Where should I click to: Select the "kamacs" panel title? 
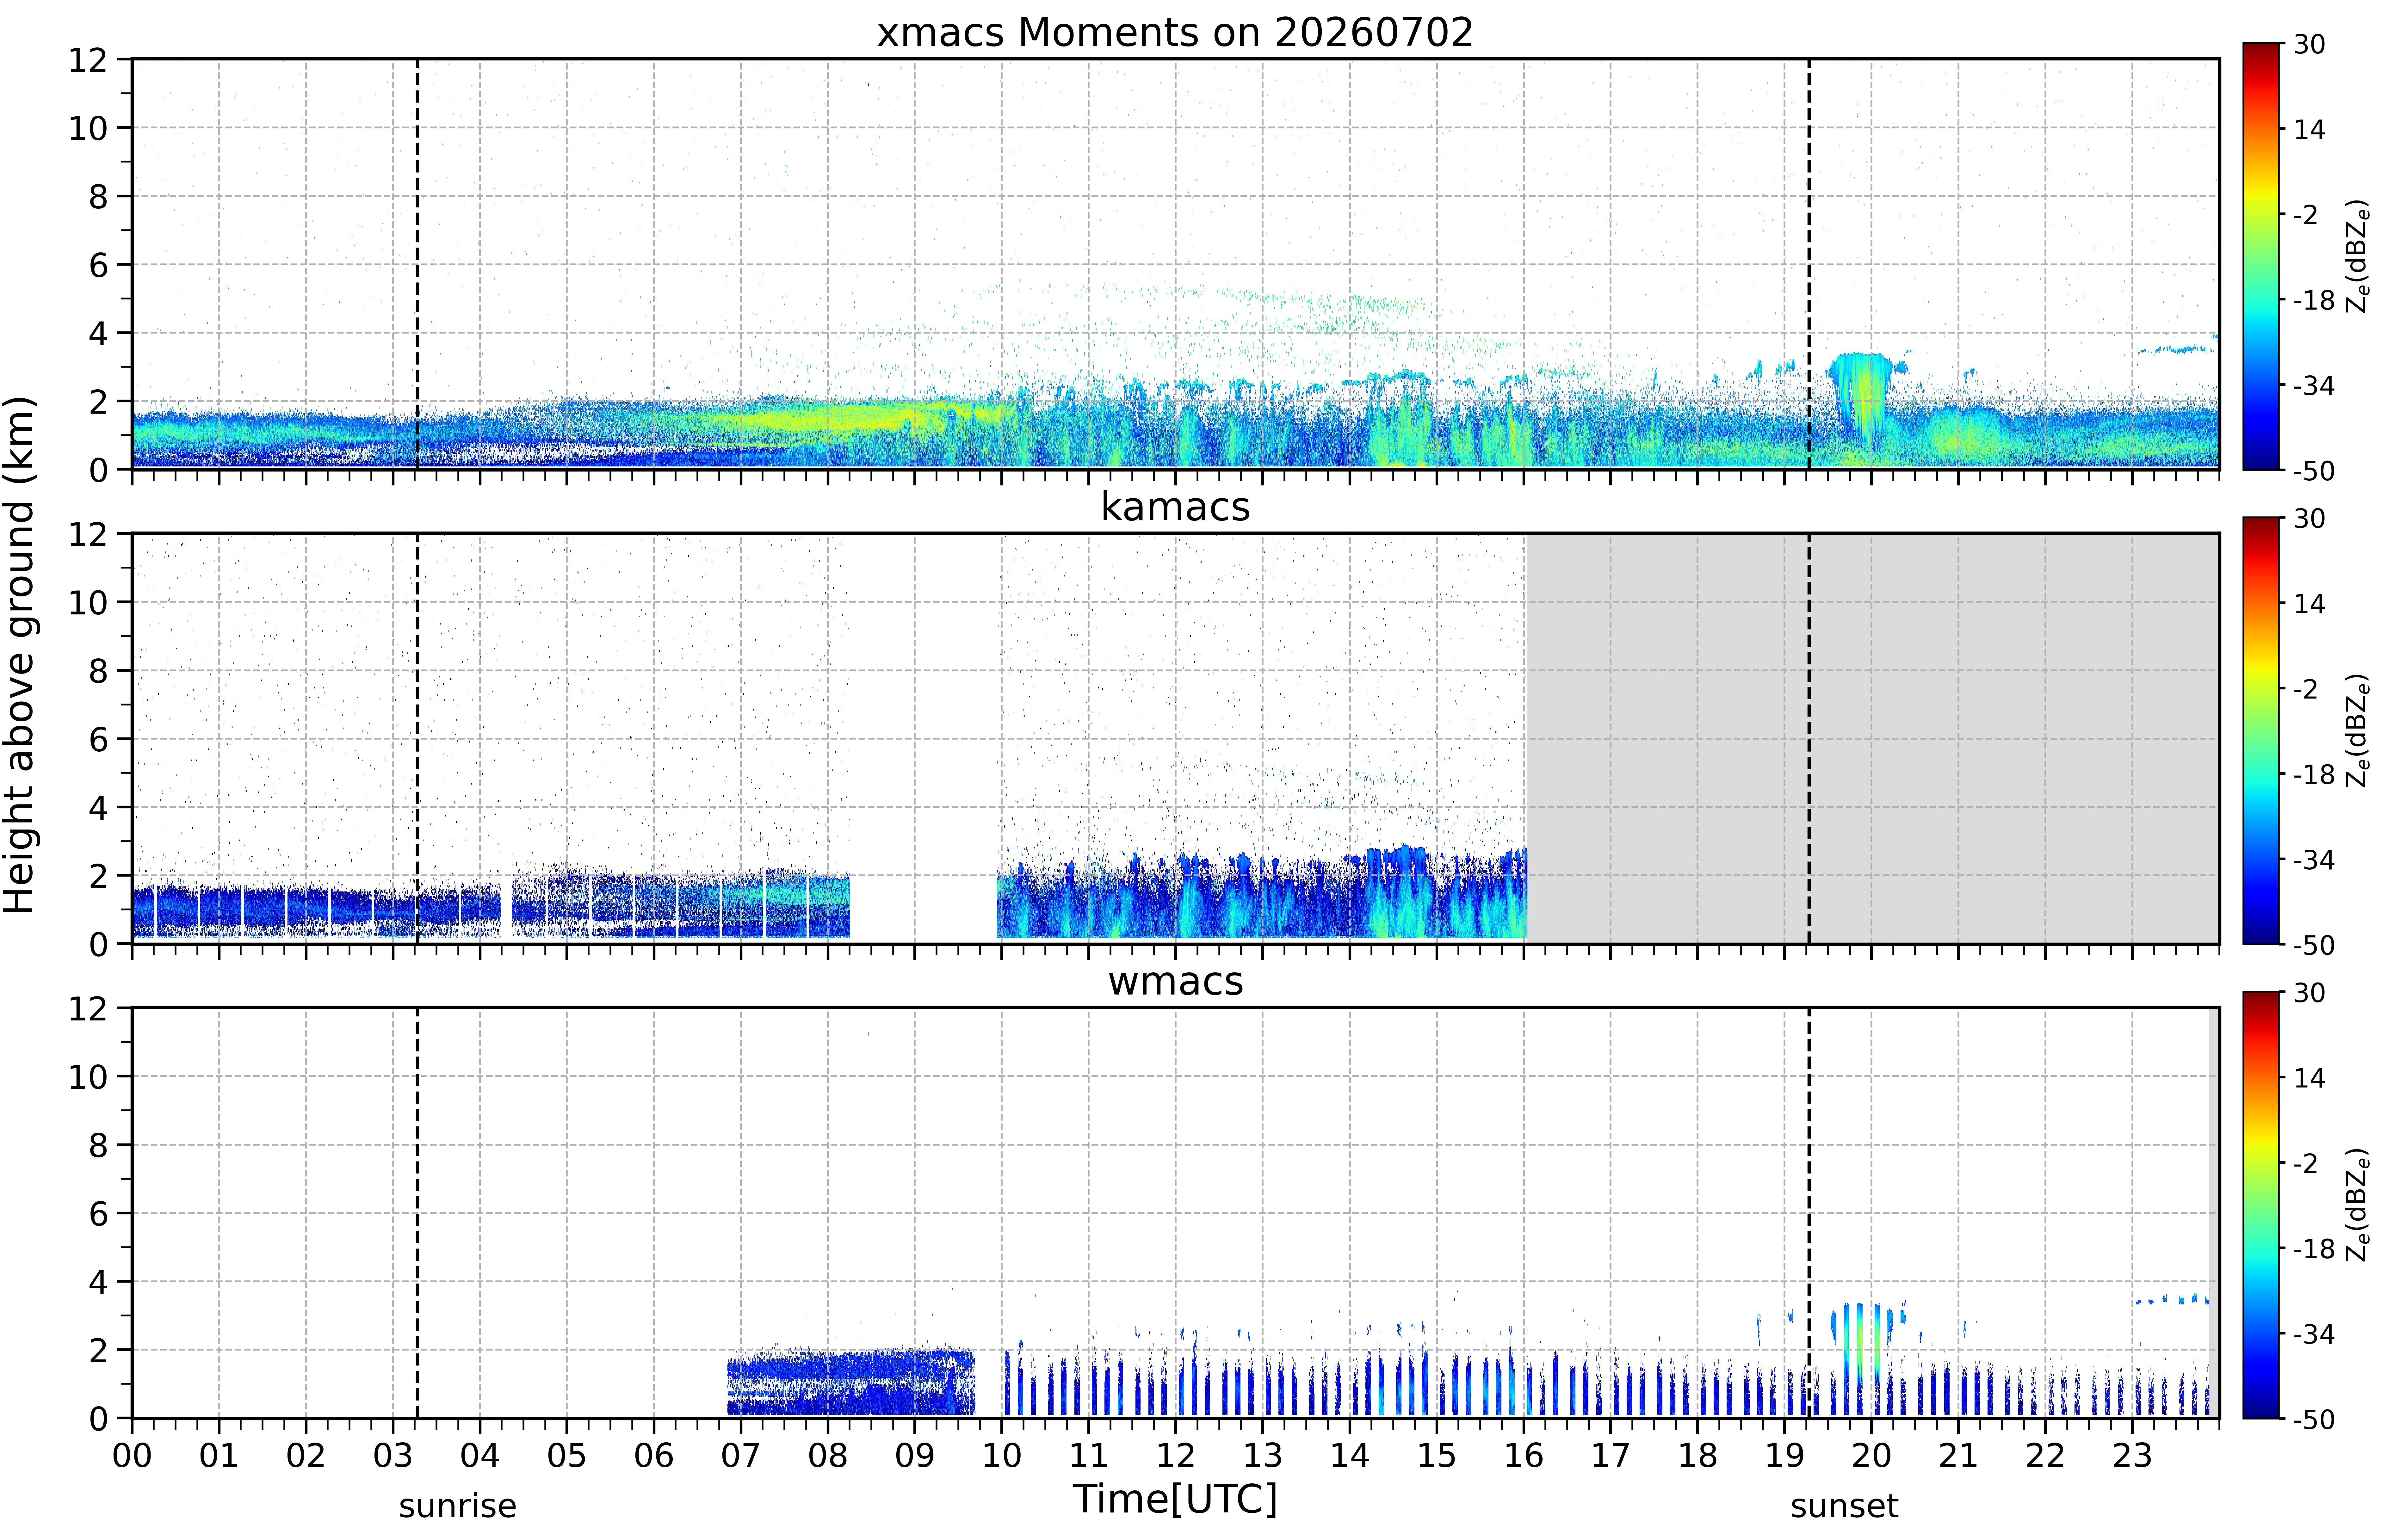tap(1175, 507)
